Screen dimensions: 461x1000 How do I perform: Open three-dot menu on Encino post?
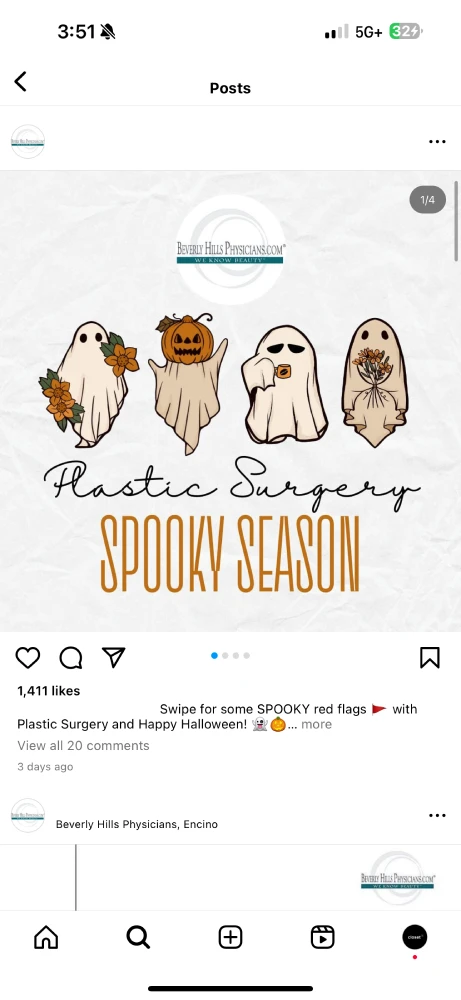(437, 815)
